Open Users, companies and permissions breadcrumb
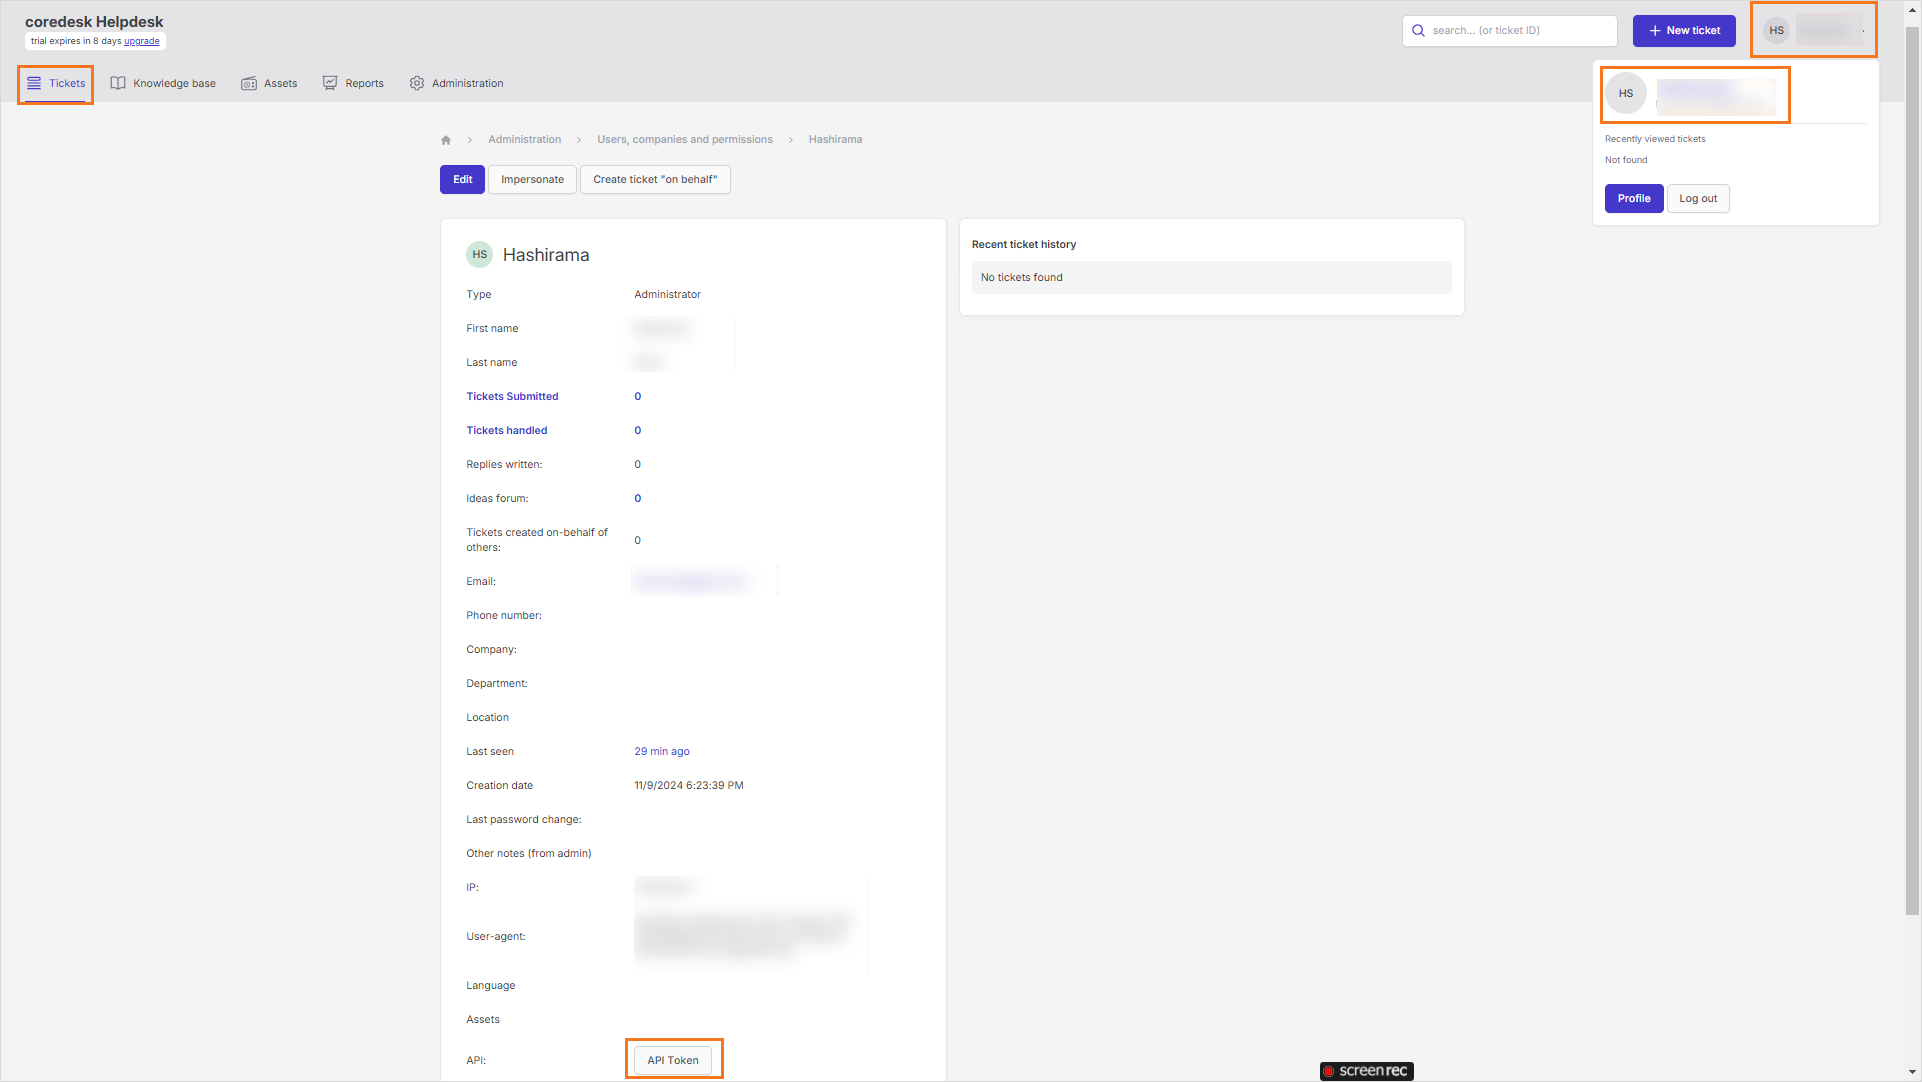The height and width of the screenshot is (1082, 1922). pyautogui.click(x=685, y=140)
